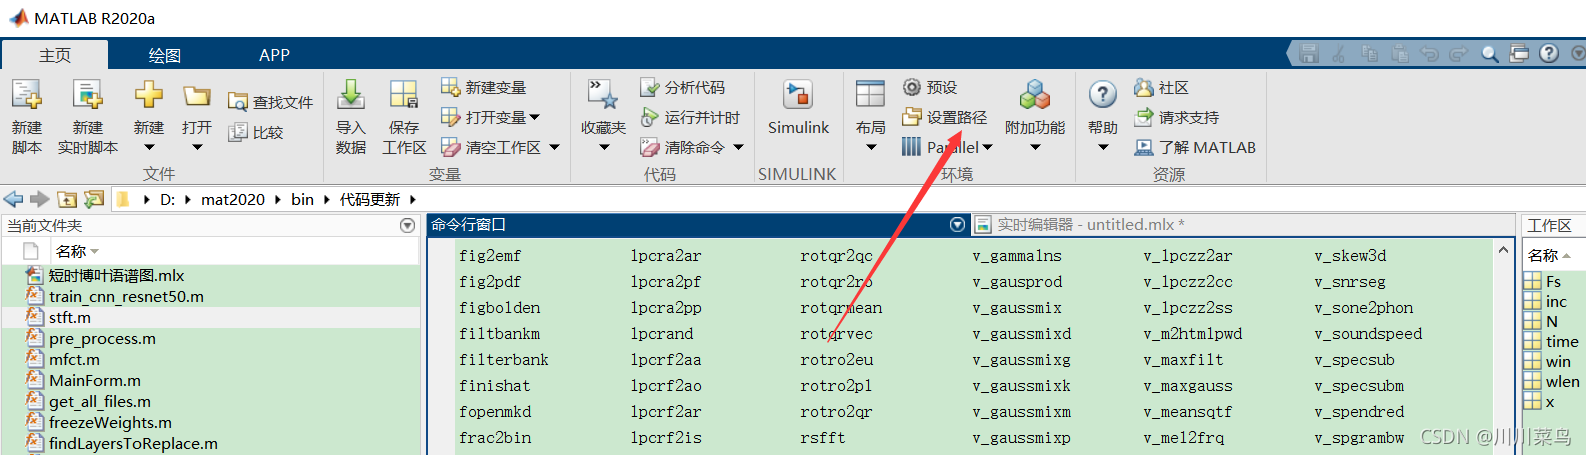
Task: Click Analyze Code (分析代码)
Action: coord(683,88)
